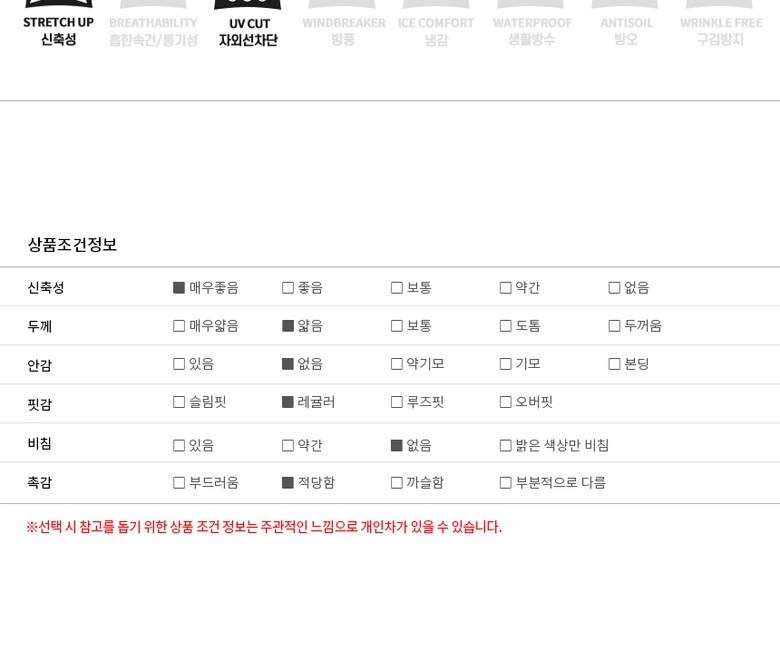The width and height of the screenshot is (780, 670).
Task: Tick the 부드러움 checkbox in 촉감 row
Action: (x=179, y=483)
